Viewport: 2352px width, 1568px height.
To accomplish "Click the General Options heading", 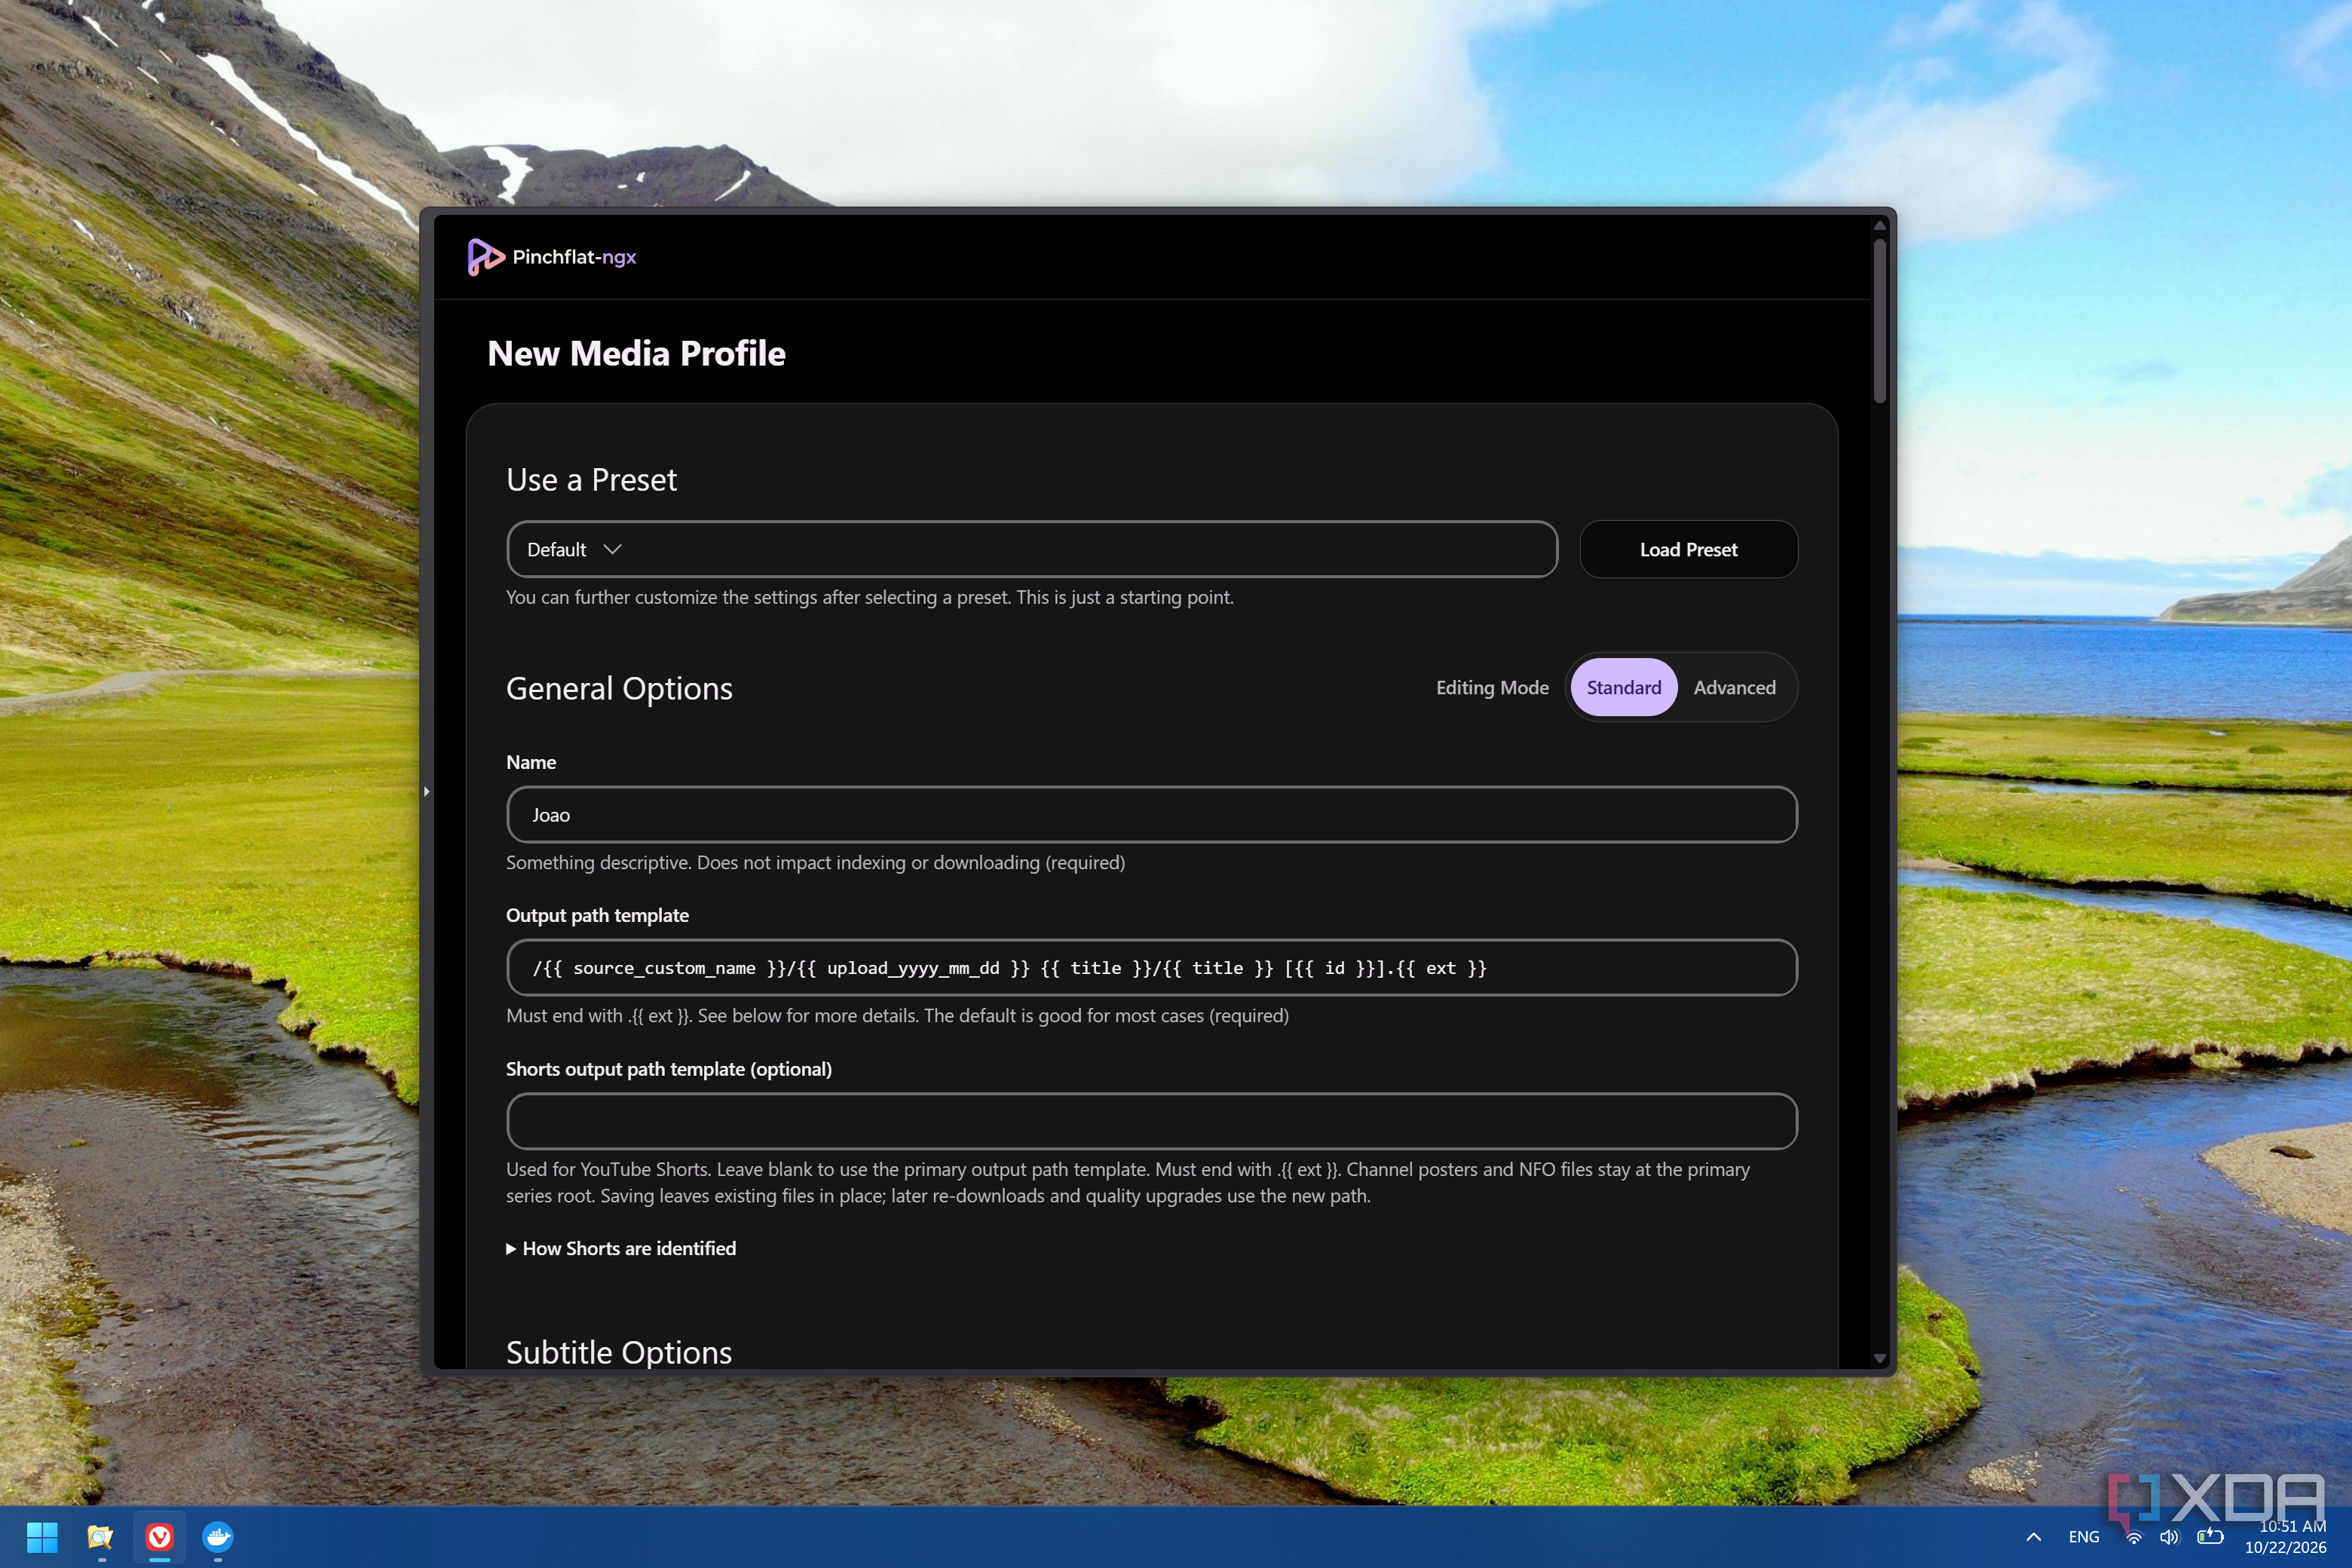I will (619, 689).
